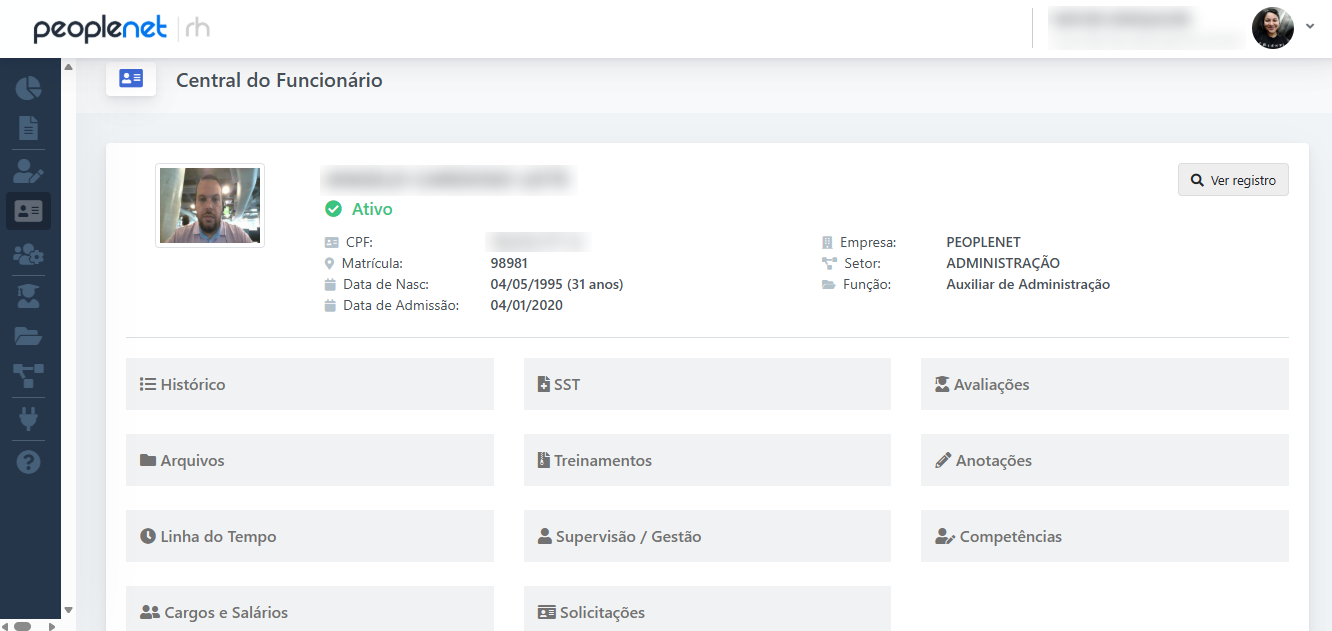1332x631 pixels.
Task: Open the folder sidebar icon
Action: pos(28,336)
